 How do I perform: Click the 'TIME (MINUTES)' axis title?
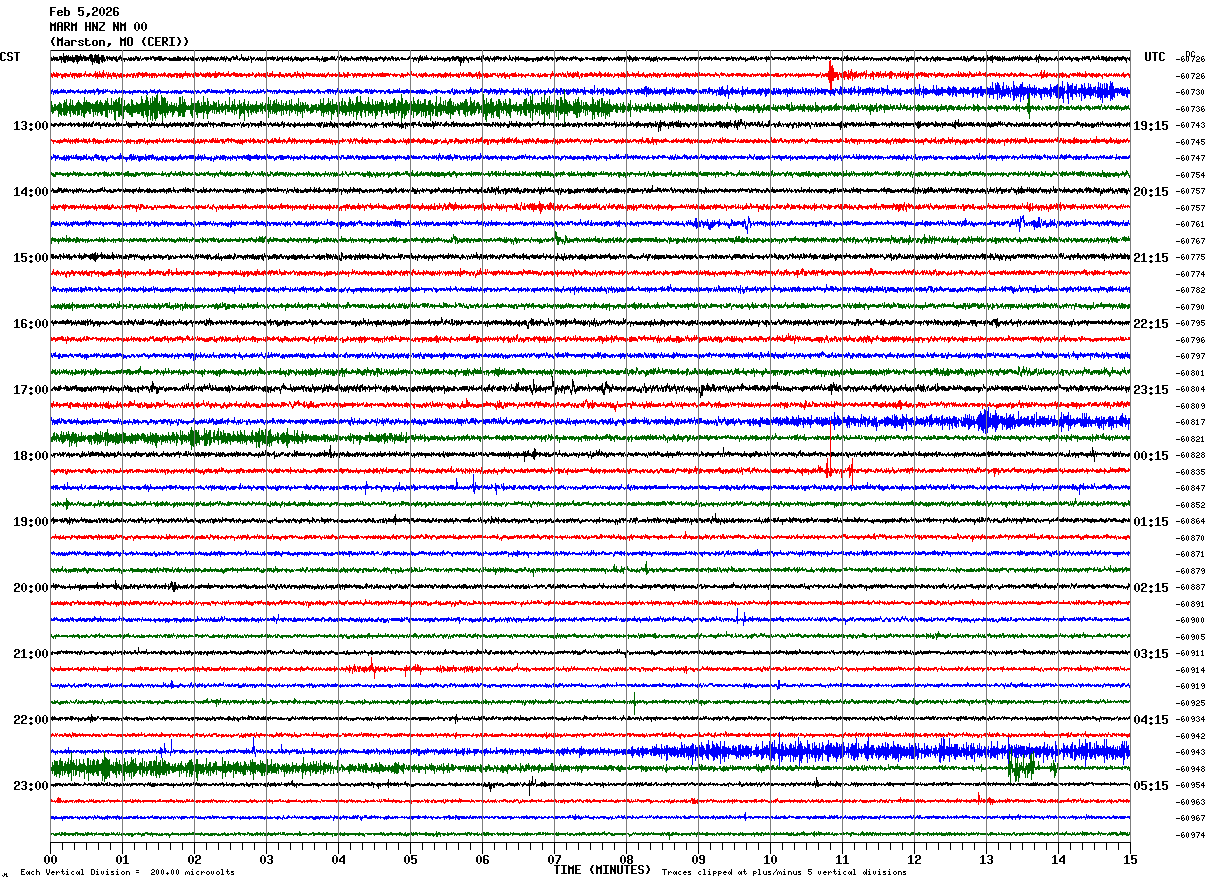tap(602, 870)
